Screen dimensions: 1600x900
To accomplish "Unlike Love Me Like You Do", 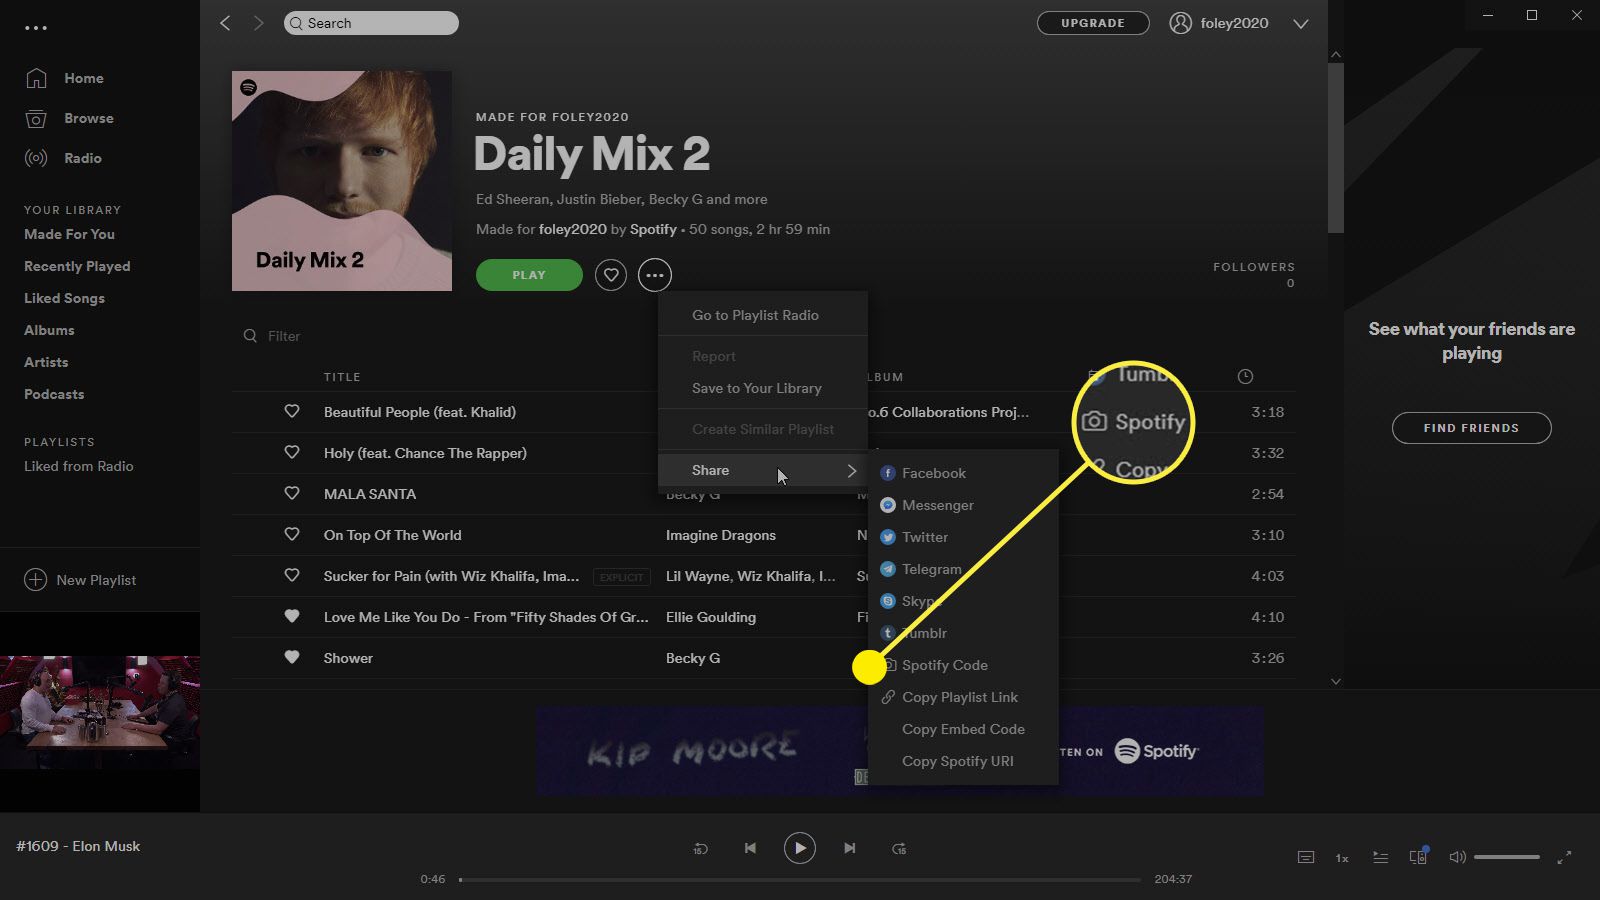I will click(292, 616).
